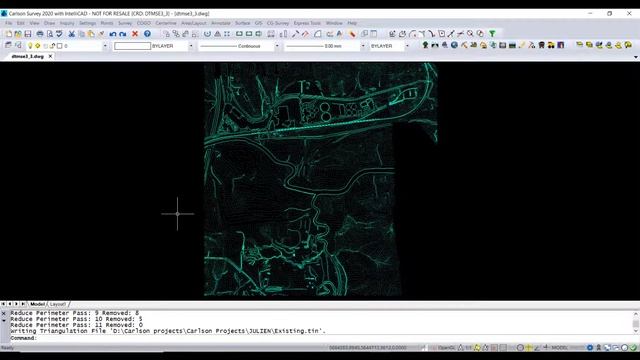Toggle the yellow crosshair snap icon
This screenshot has width=640, height=360.
[x=529, y=348]
